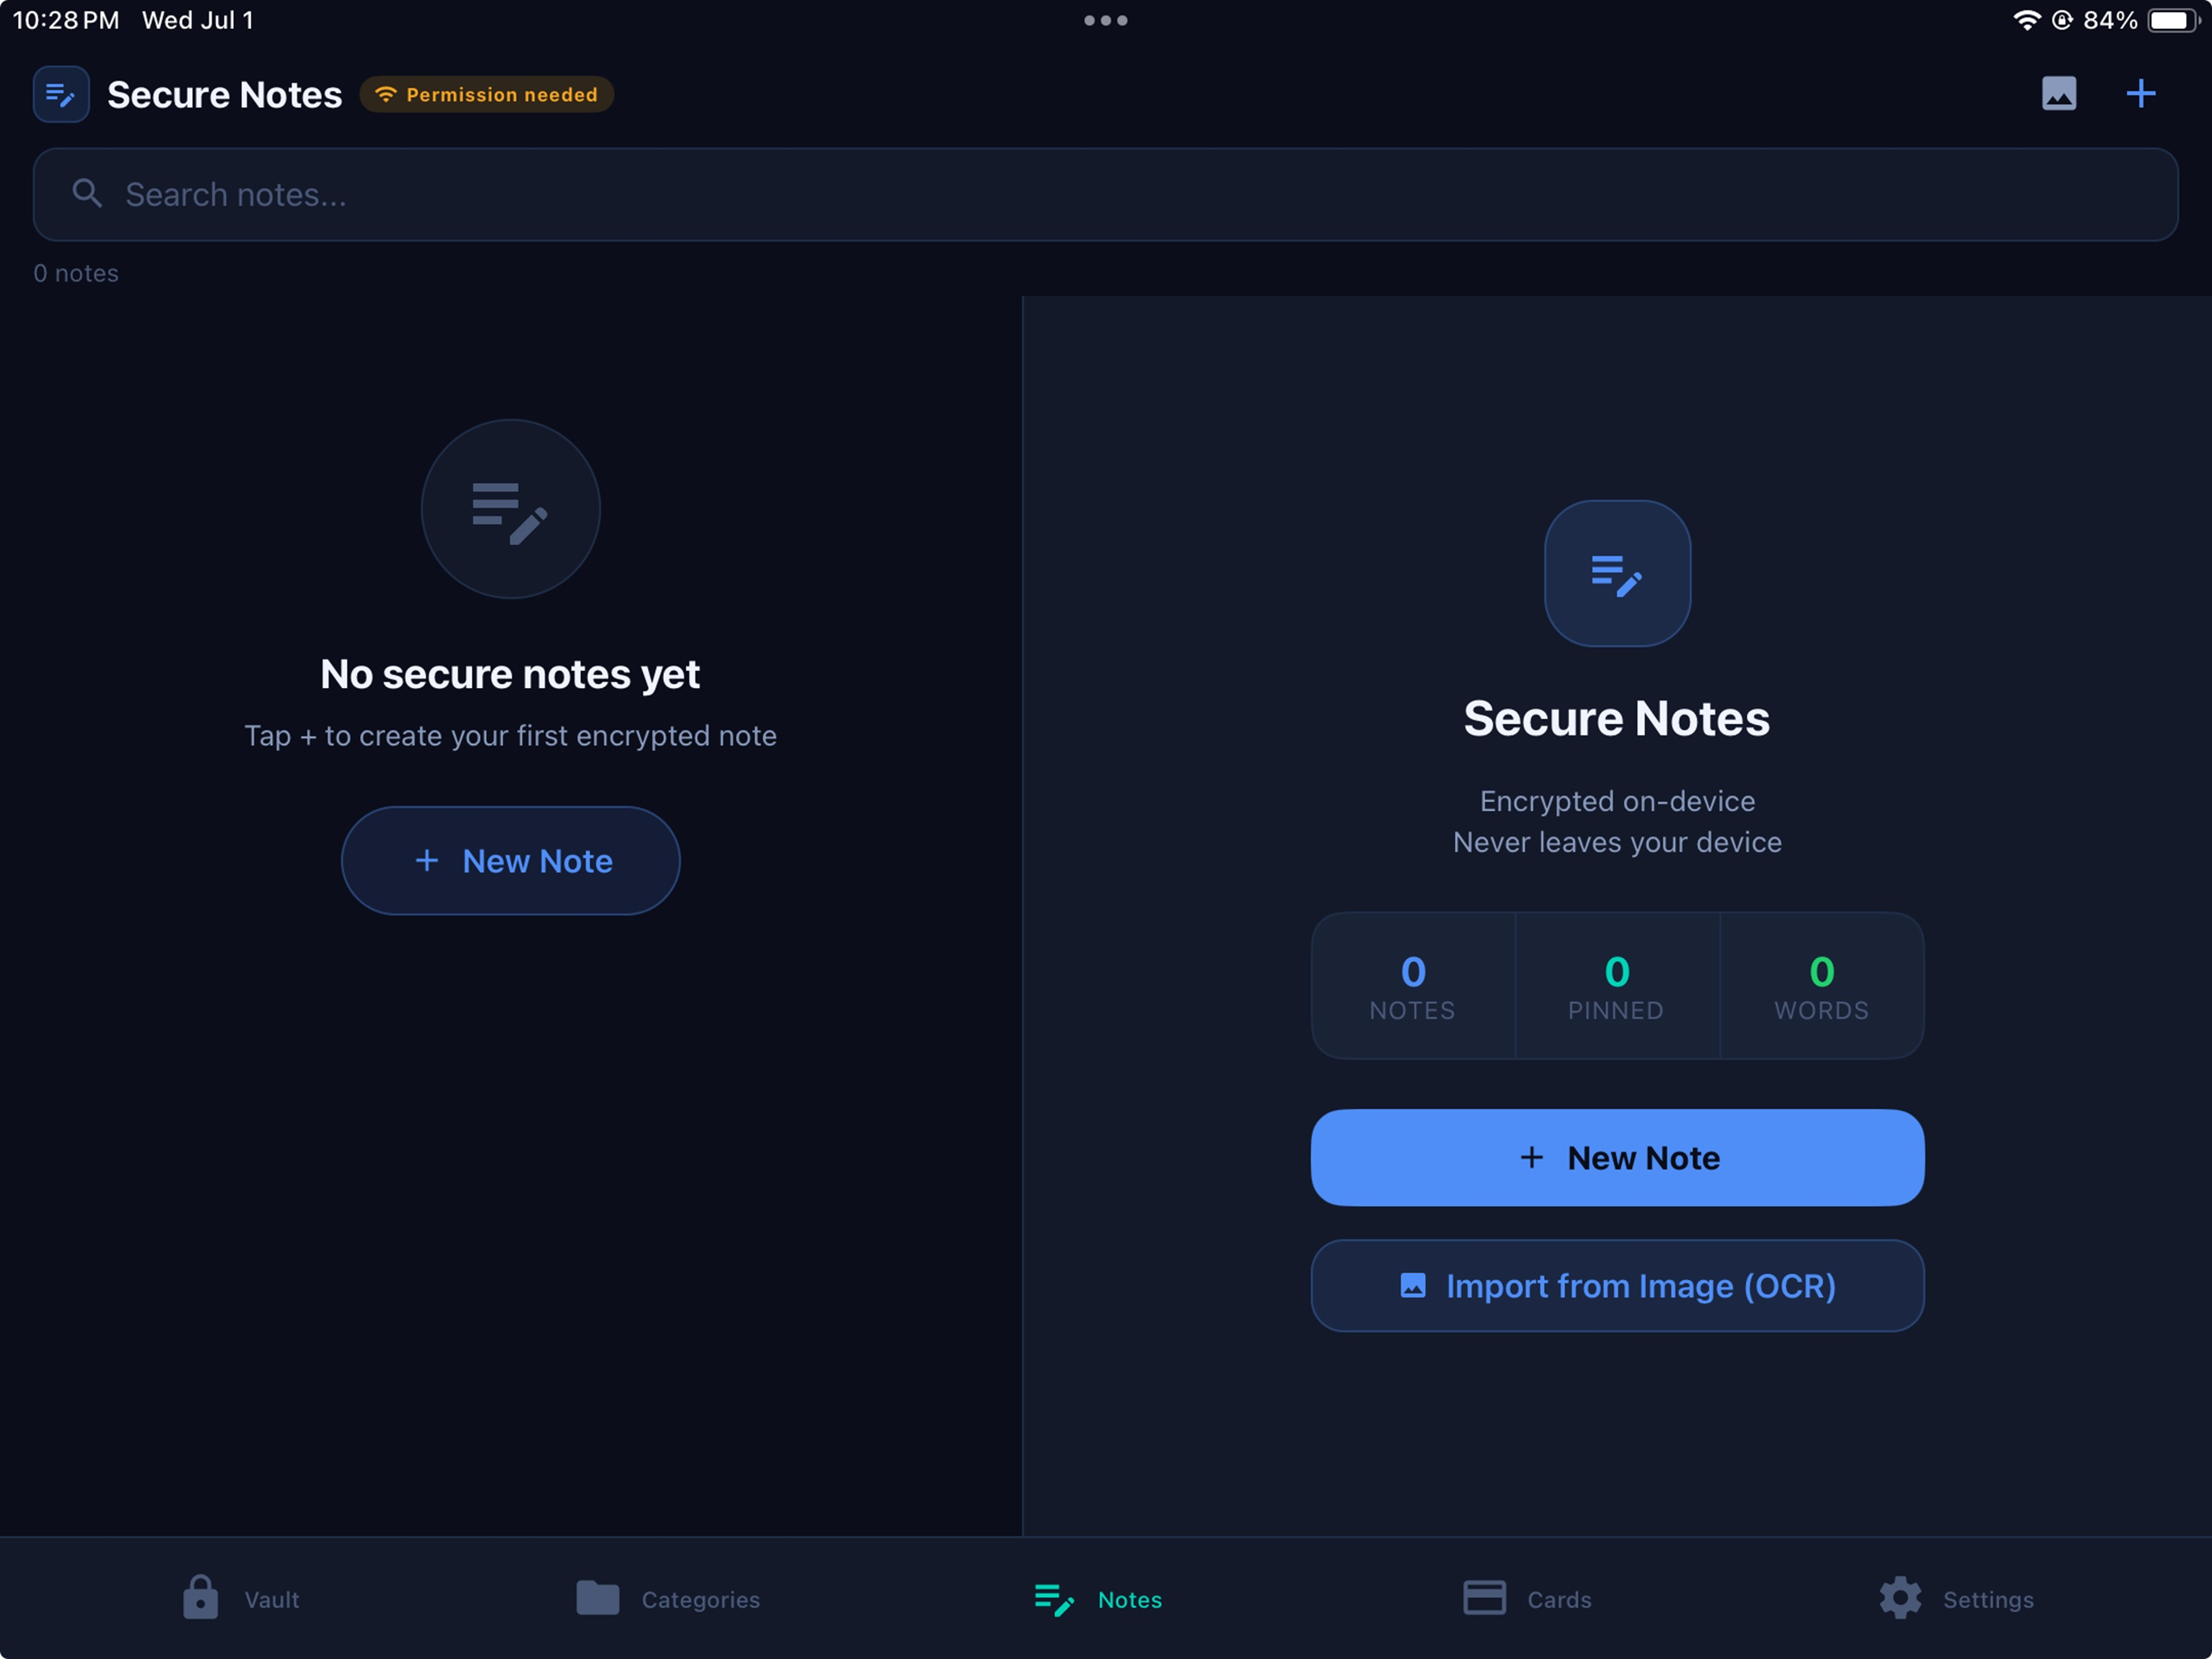Screen dimensions: 2212x1659
Task: Tap the Wi-Fi status icon
Action: click(2026, 20)
